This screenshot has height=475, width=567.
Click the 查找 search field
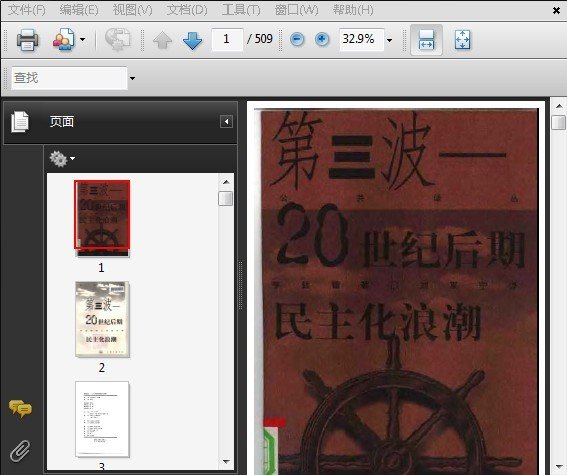point(69,78)
